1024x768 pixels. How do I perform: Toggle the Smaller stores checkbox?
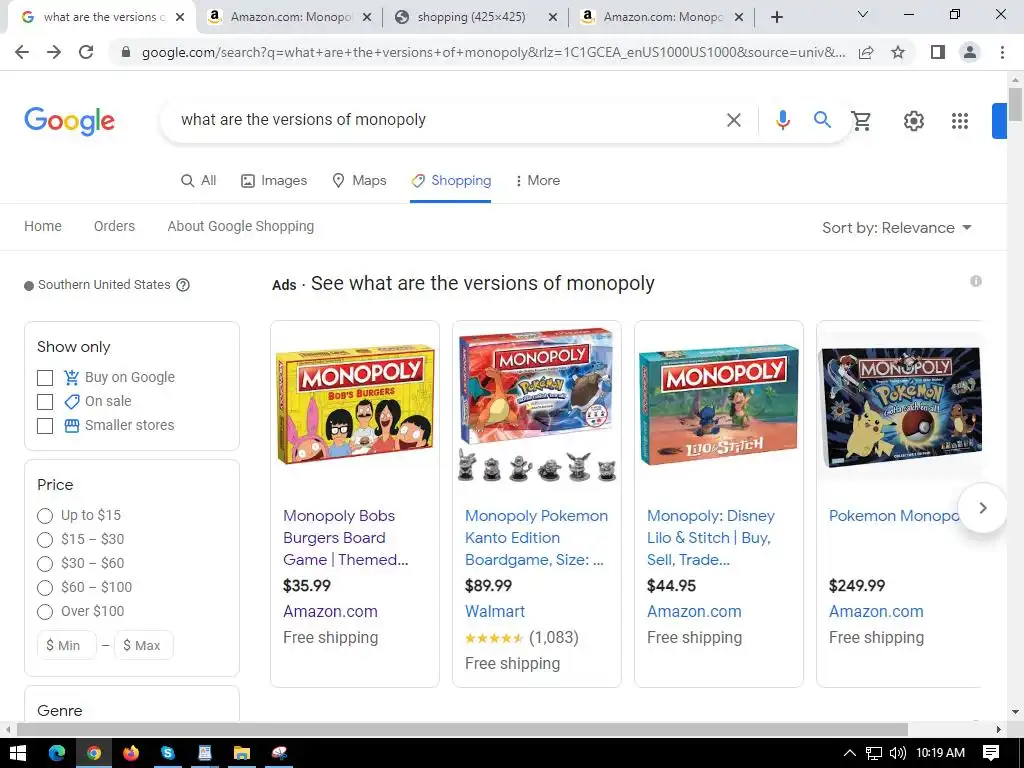click(45, 426)
